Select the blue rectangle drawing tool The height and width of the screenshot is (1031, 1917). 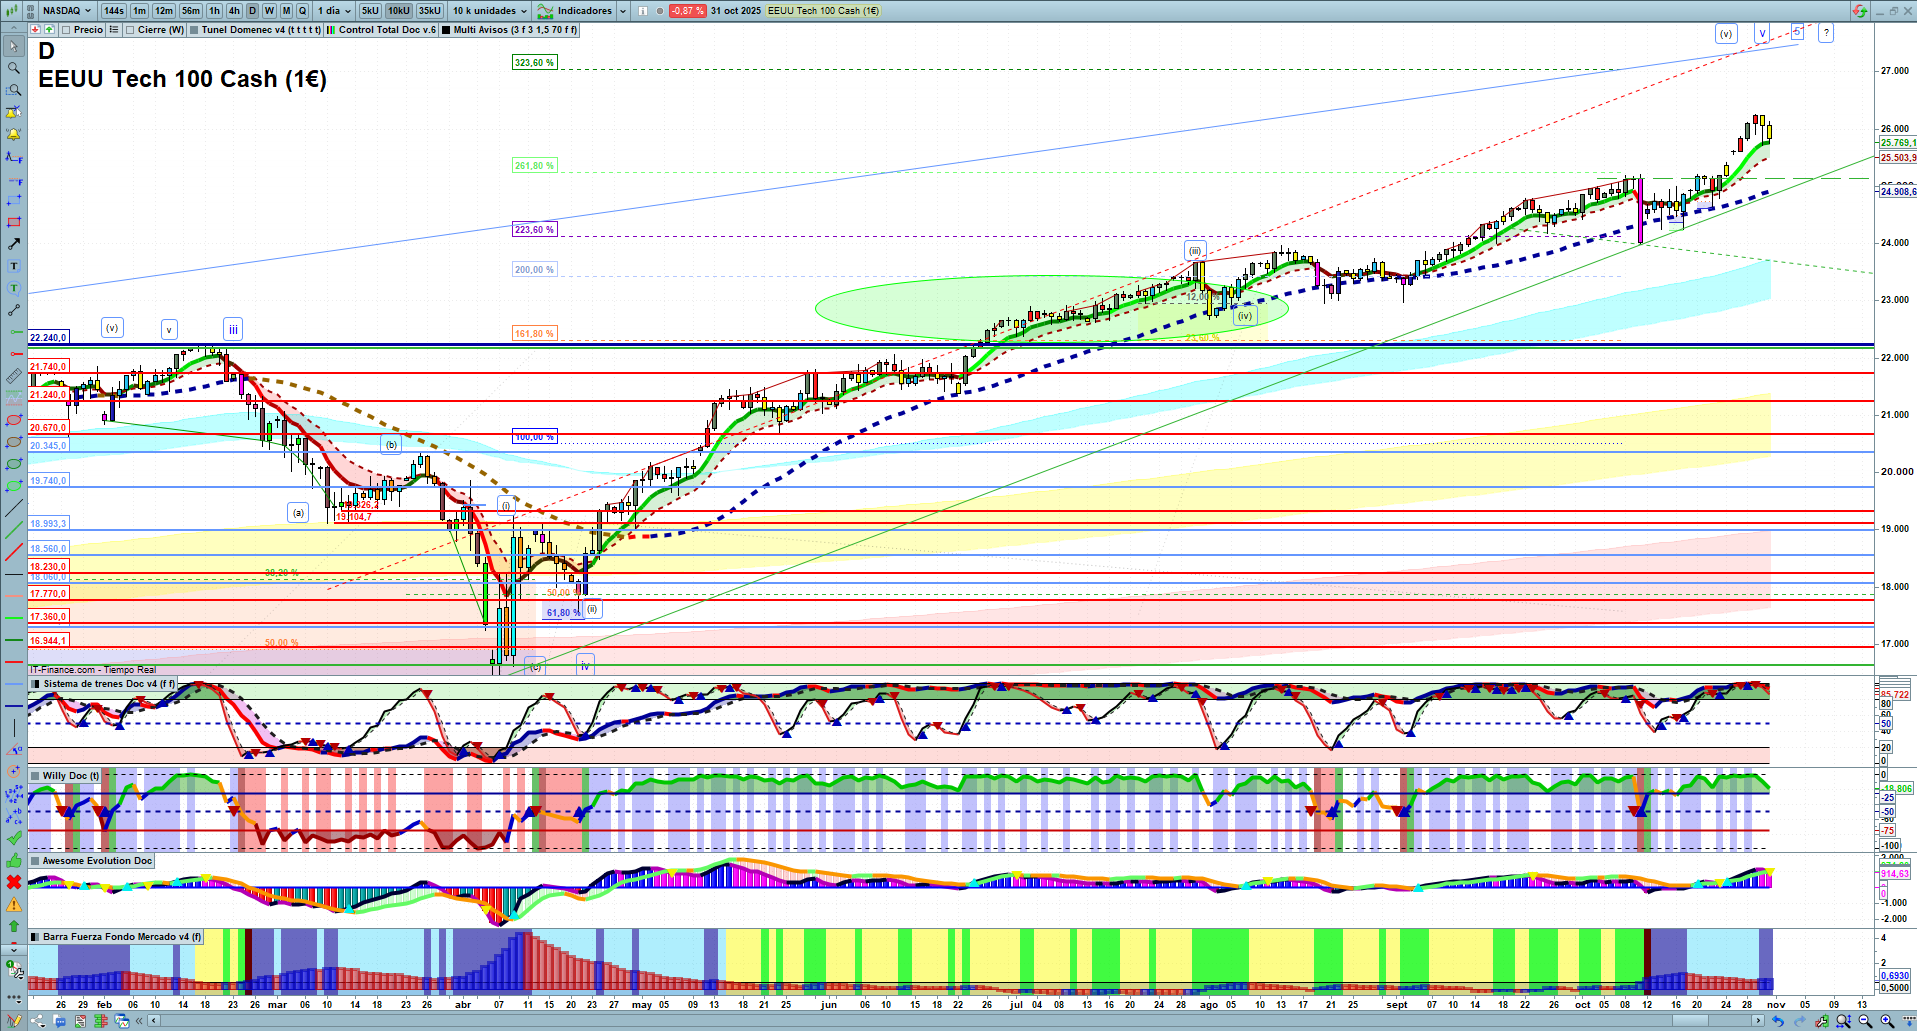click(x=14, y=200)
